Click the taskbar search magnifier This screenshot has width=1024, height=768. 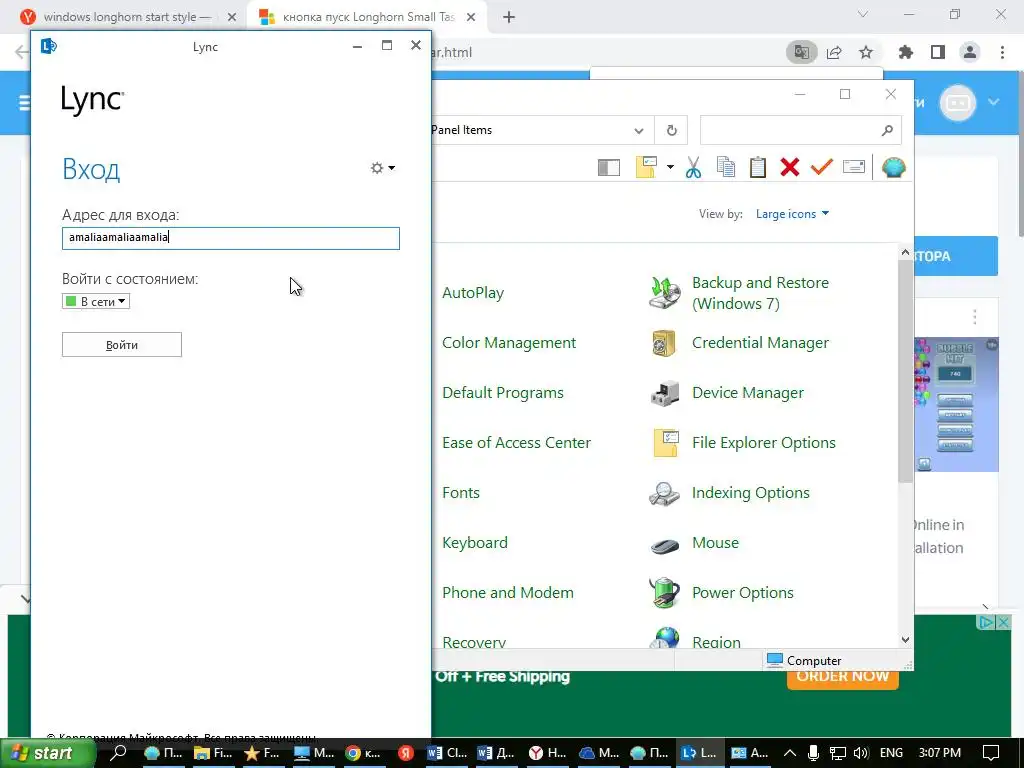[x=118, y=753]
